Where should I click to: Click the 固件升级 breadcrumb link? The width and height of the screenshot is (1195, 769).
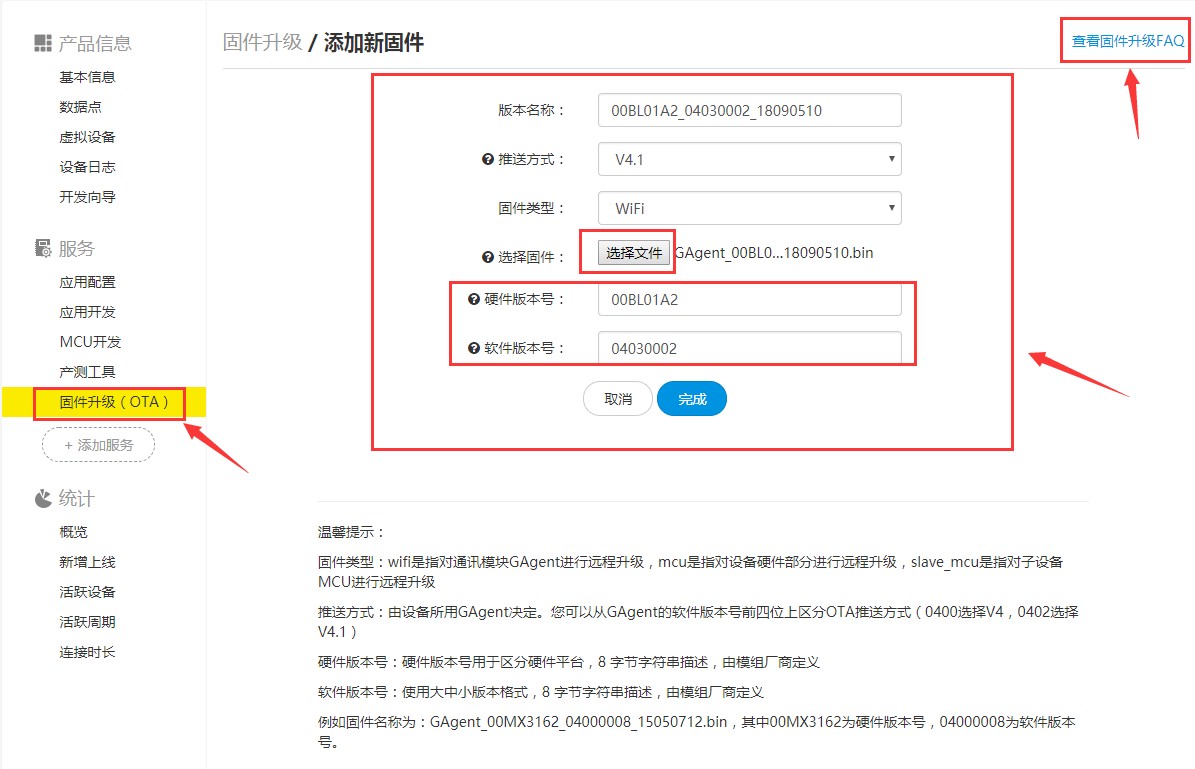point(262,42)
